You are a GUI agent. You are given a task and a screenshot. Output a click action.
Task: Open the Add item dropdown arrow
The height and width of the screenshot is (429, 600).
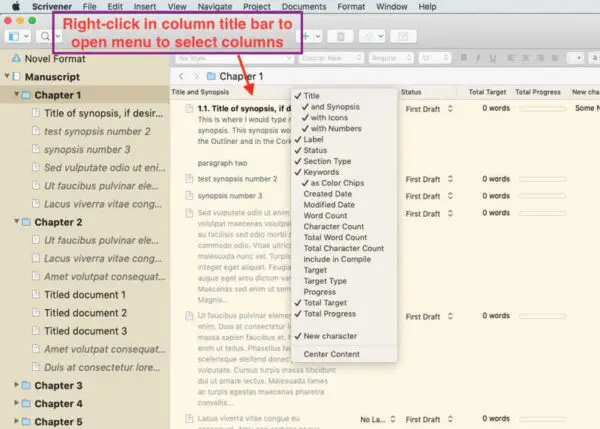click(318, 37)
